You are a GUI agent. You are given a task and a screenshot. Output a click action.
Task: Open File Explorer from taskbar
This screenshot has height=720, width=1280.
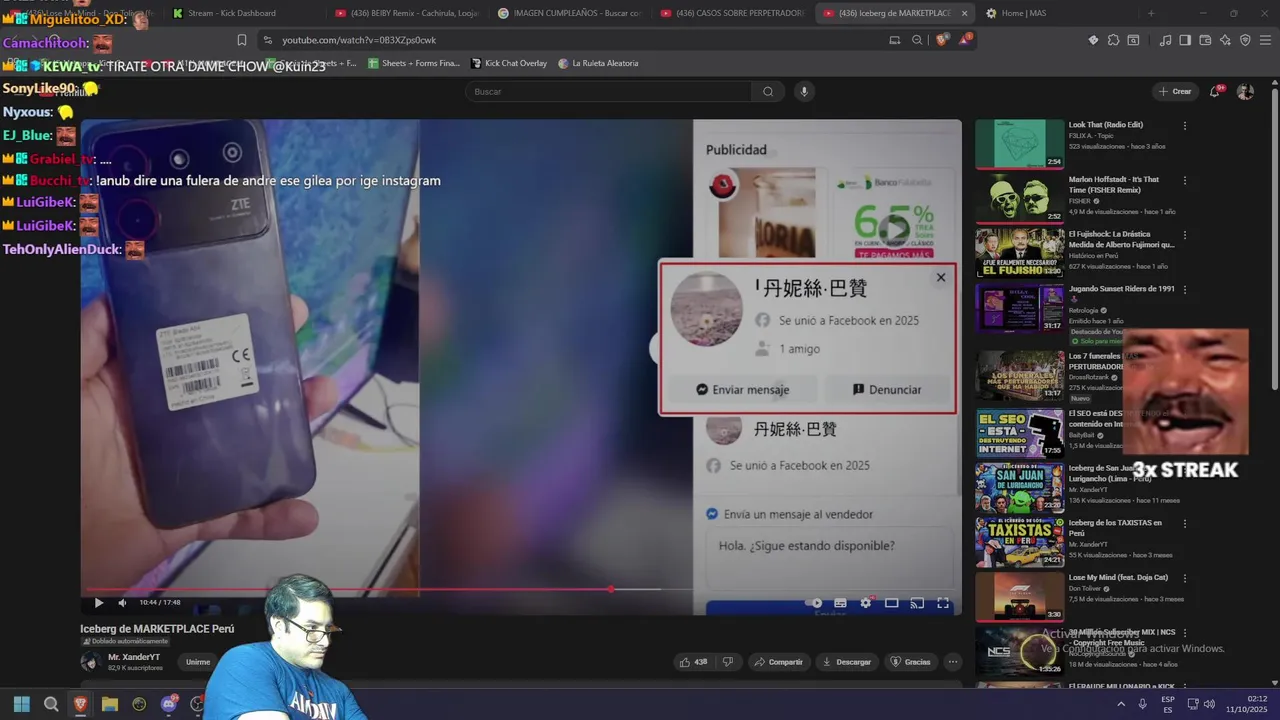110,704
